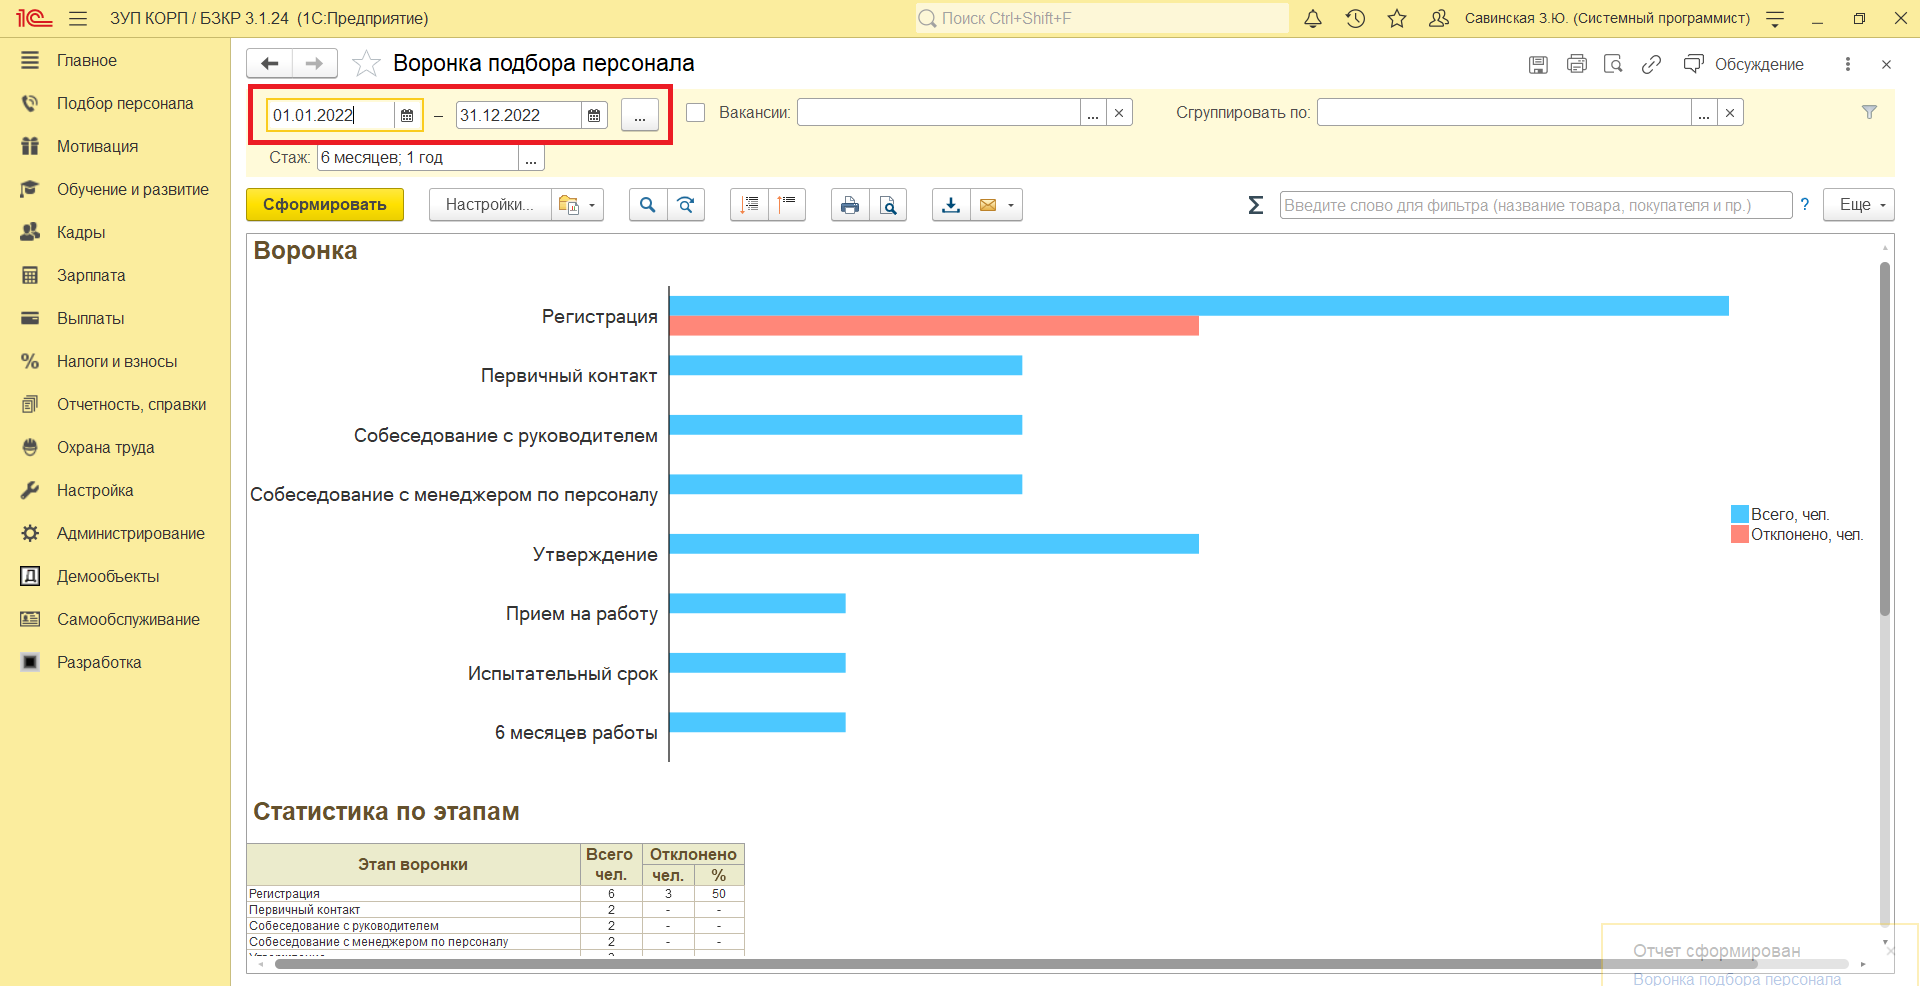Click the blue Всего, чел. legend swatch
Image resolution: width=1920 pixels, height=986 pixels.
point(1740,514)
